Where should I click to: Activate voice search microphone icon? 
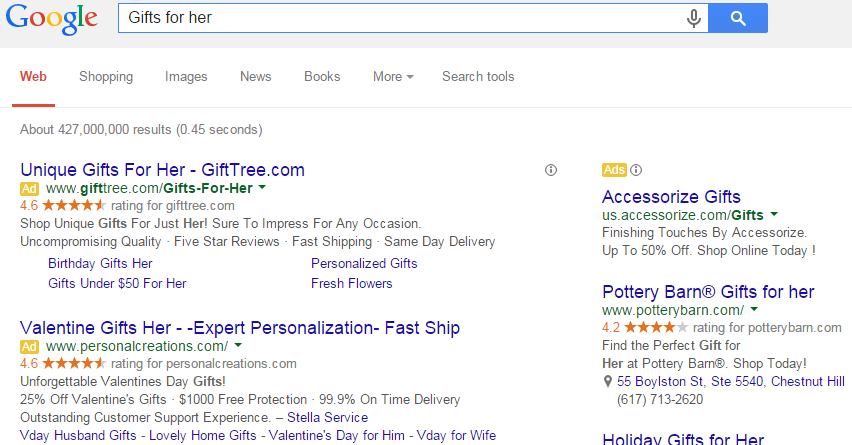pos(693,18)
